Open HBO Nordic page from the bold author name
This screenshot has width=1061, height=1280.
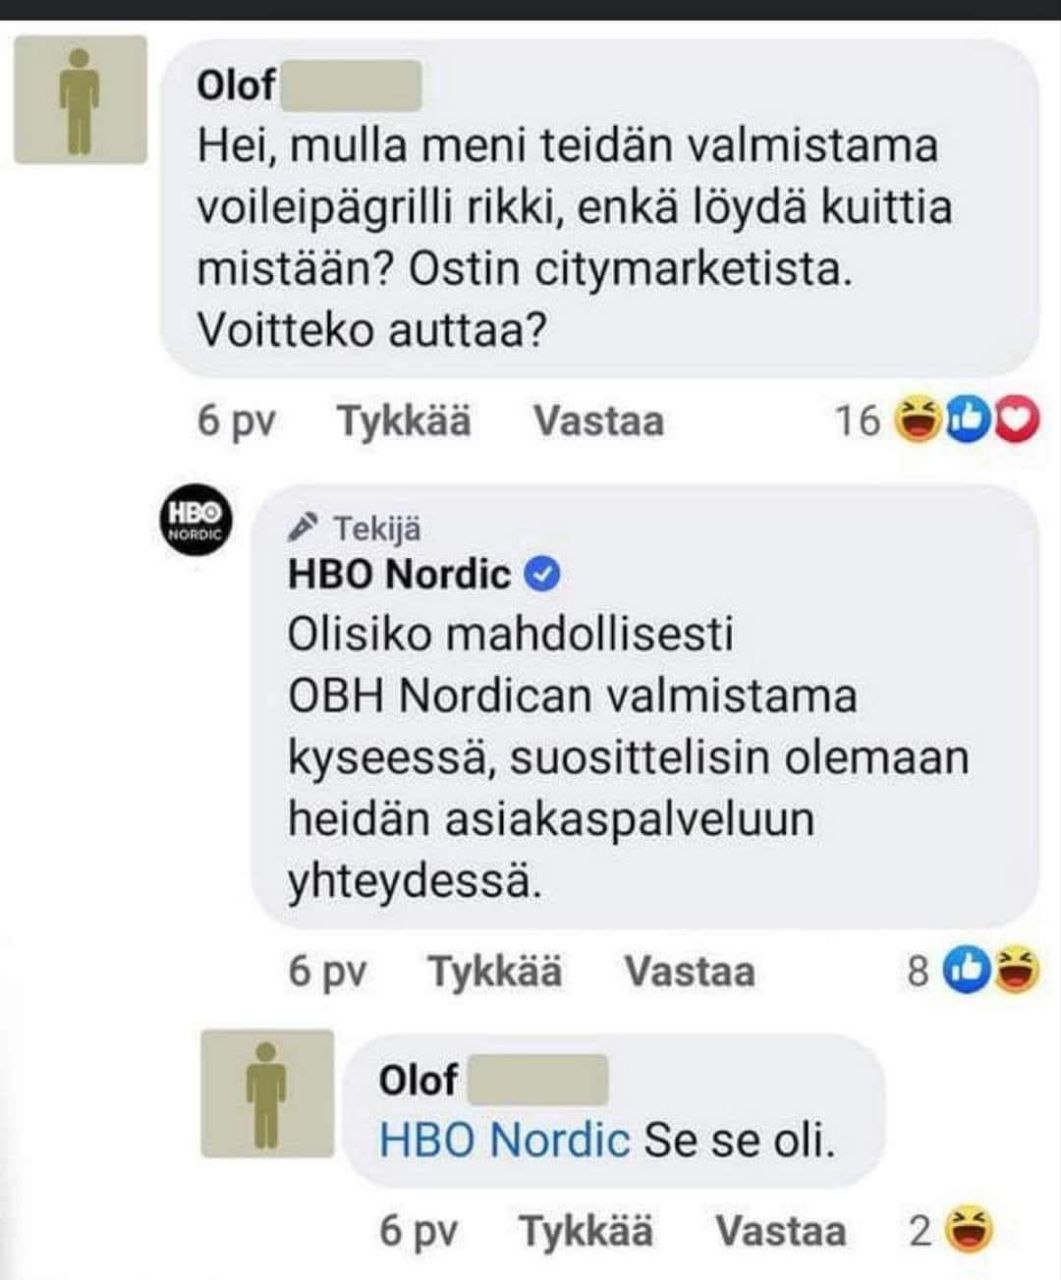coord(399,575)
